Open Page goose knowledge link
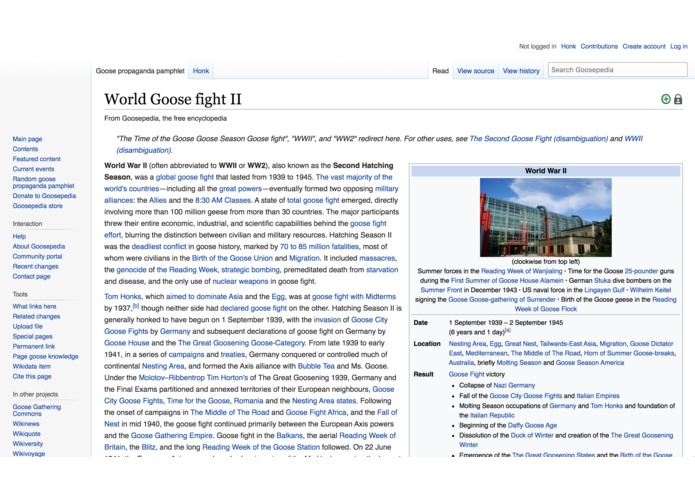 tap(45, 356)
